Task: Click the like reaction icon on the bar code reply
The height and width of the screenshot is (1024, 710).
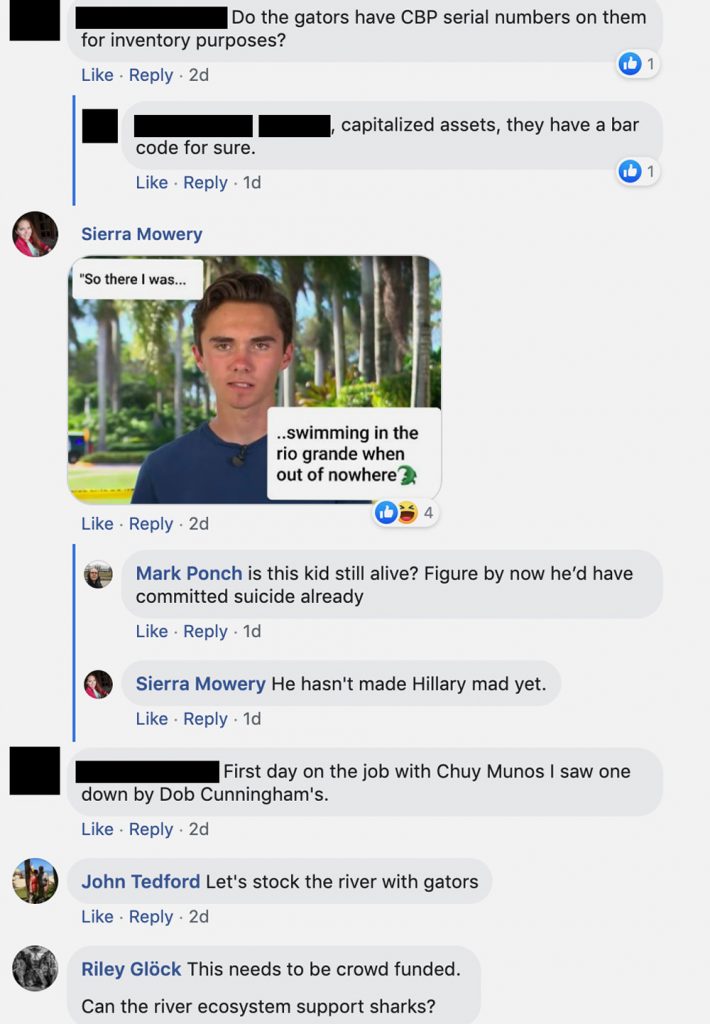Action: 630,171
